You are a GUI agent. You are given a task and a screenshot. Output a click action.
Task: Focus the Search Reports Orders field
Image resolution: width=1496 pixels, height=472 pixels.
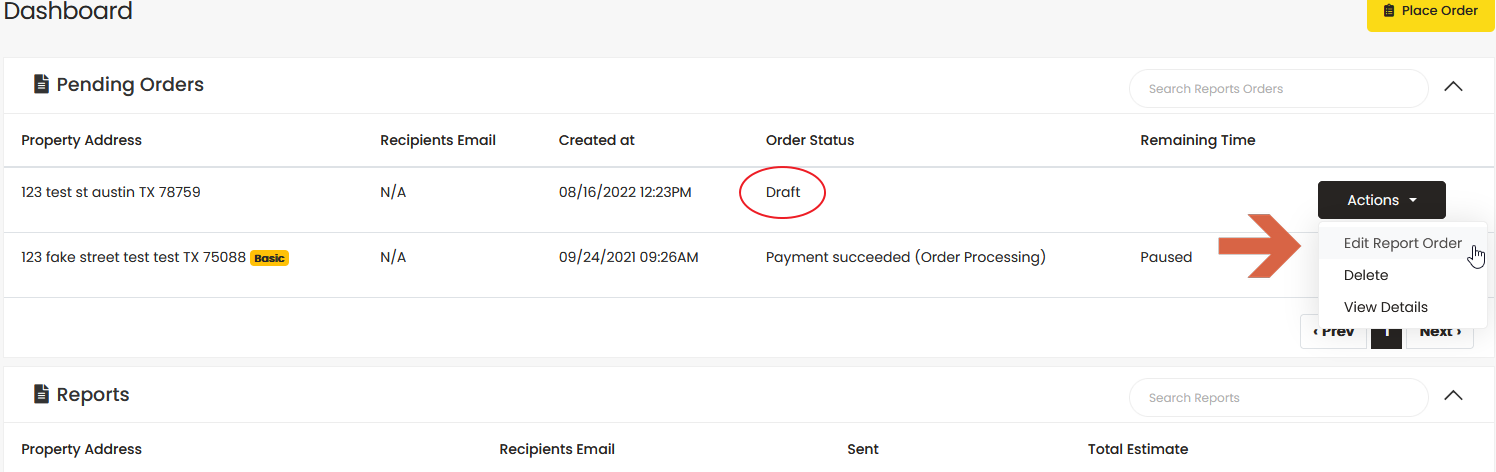point(1278,89)
